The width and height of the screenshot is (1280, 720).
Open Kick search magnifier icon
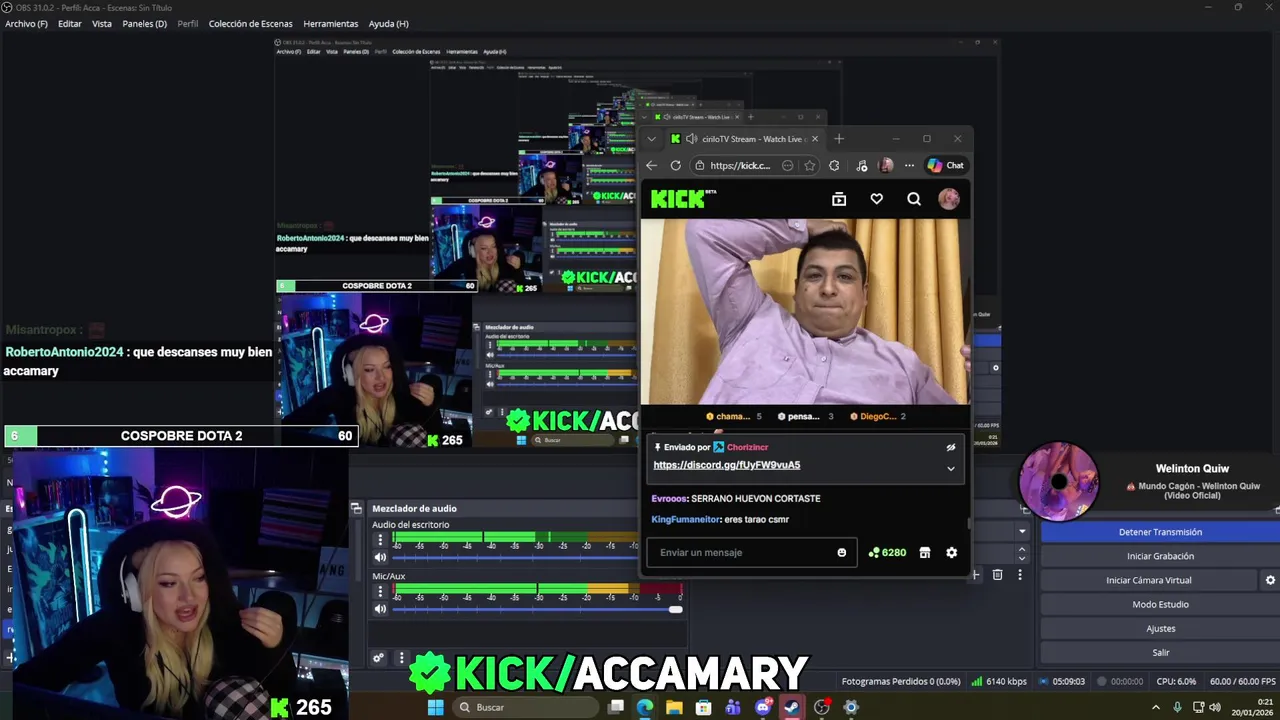[x=914, y=199]
